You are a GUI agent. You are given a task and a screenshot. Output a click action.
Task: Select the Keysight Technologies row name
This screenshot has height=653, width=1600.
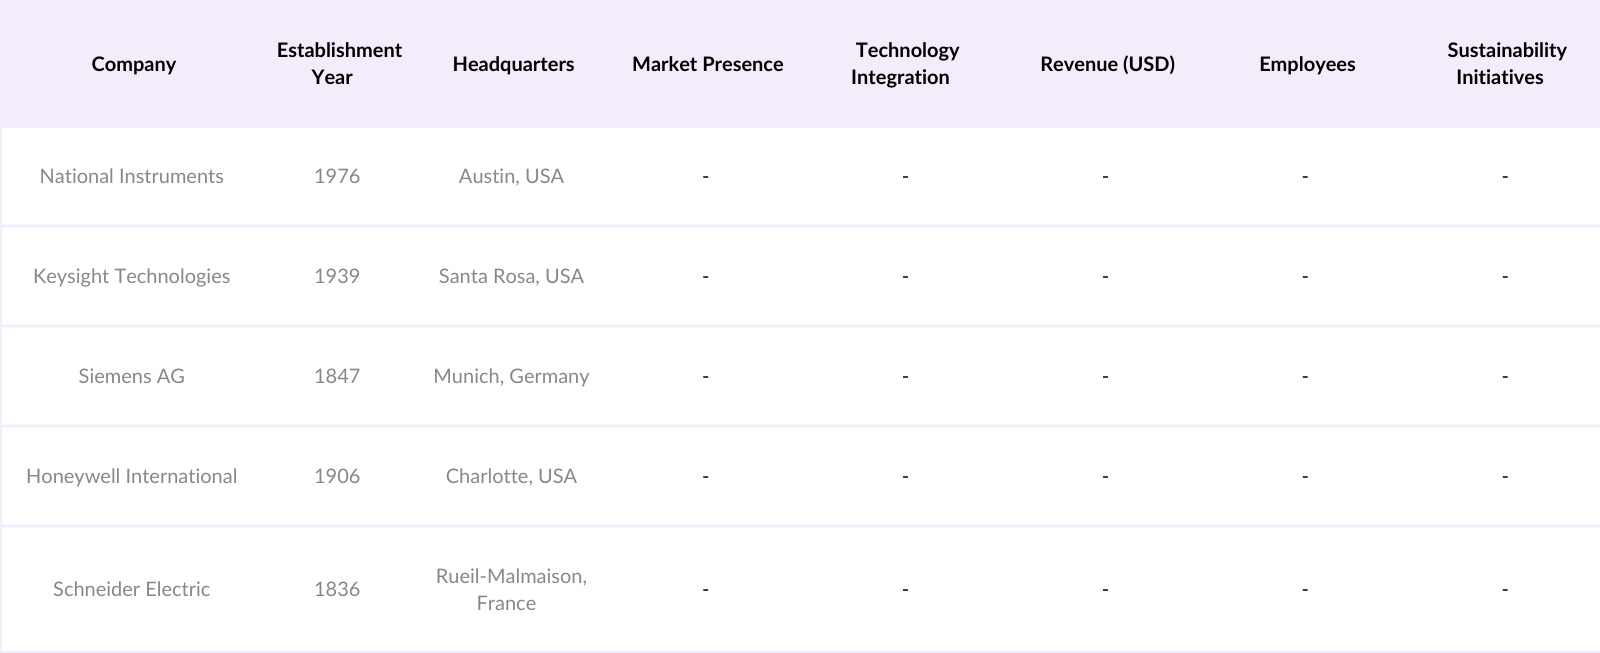pos(132,276)
